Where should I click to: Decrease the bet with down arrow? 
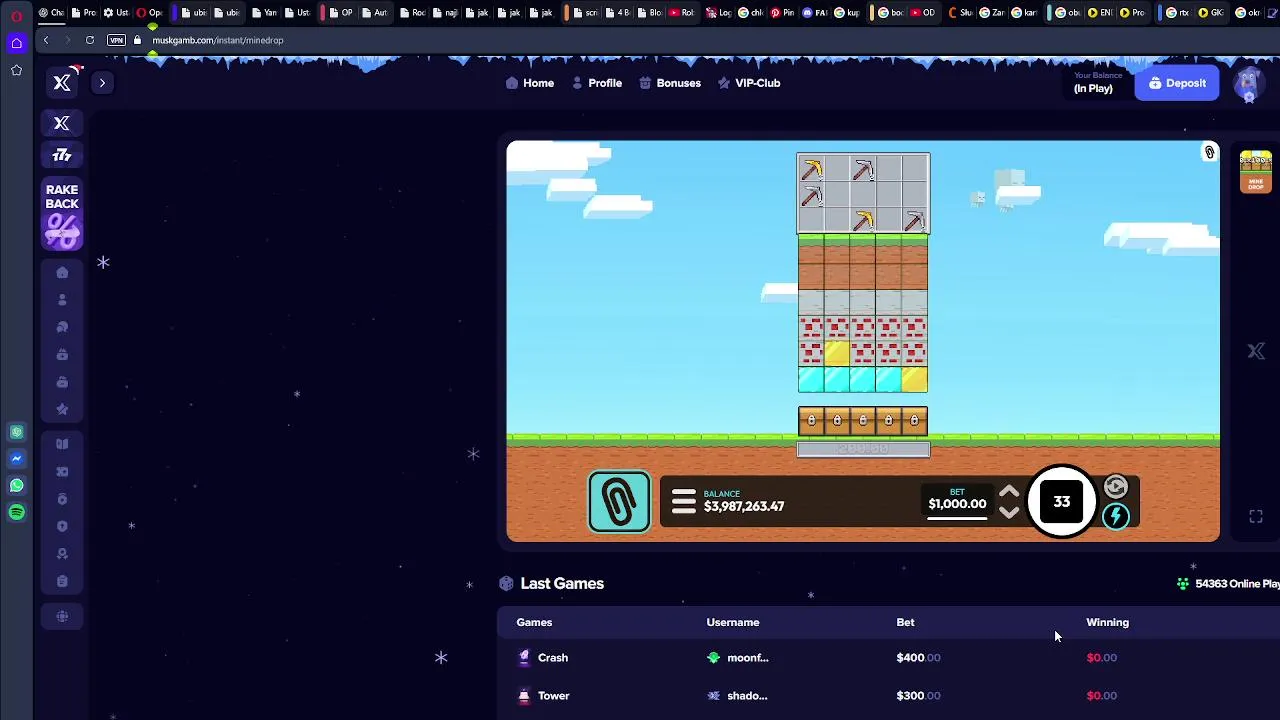1009,513
